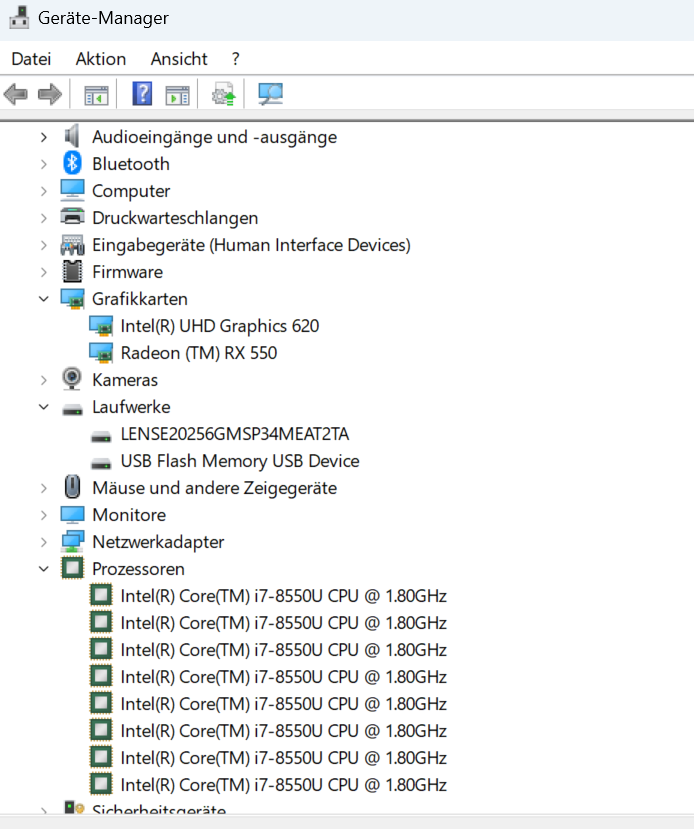Select the Bluetooth label
The image size is (694, 829).
click(131, 164)
